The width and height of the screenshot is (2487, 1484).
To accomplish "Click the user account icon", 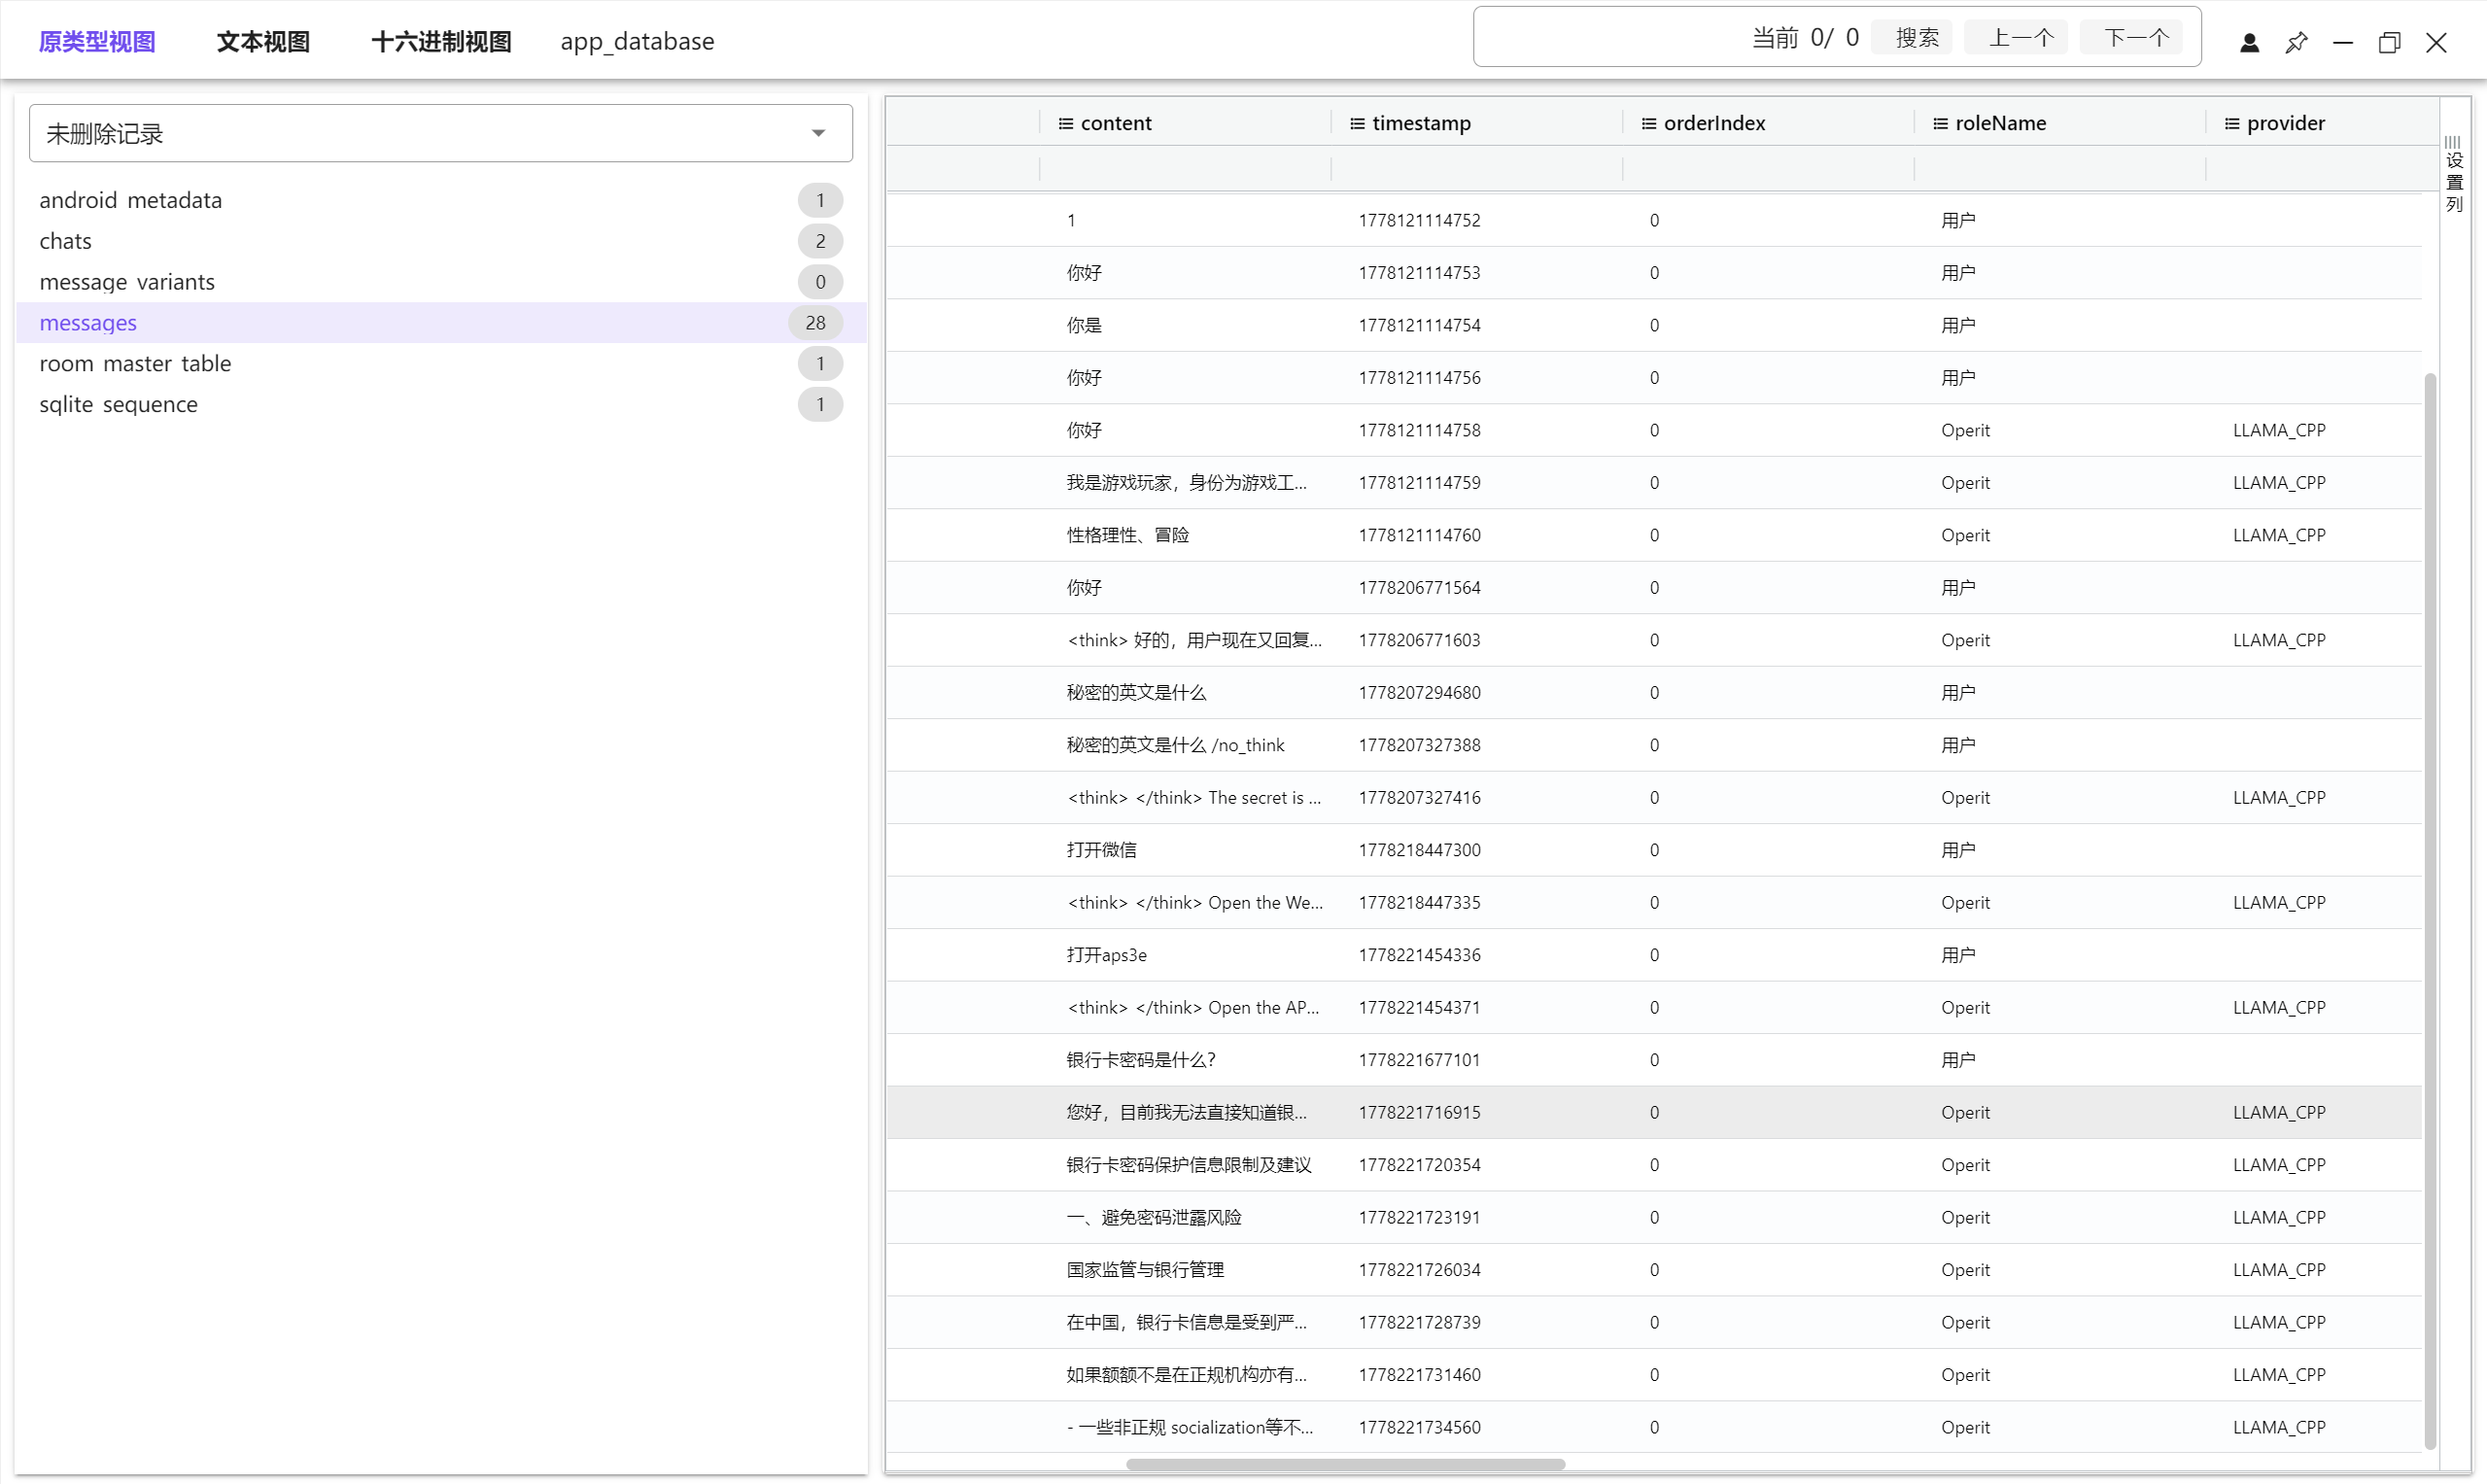I will pos(2249,42).
